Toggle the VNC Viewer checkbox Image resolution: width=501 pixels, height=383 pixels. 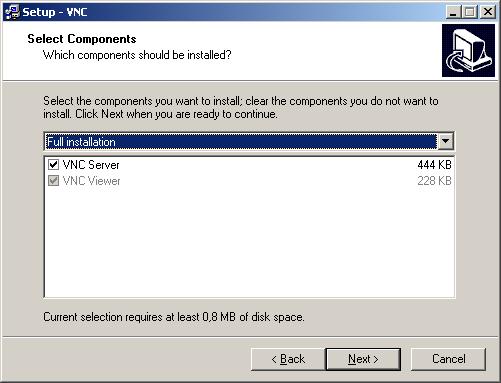53,181
